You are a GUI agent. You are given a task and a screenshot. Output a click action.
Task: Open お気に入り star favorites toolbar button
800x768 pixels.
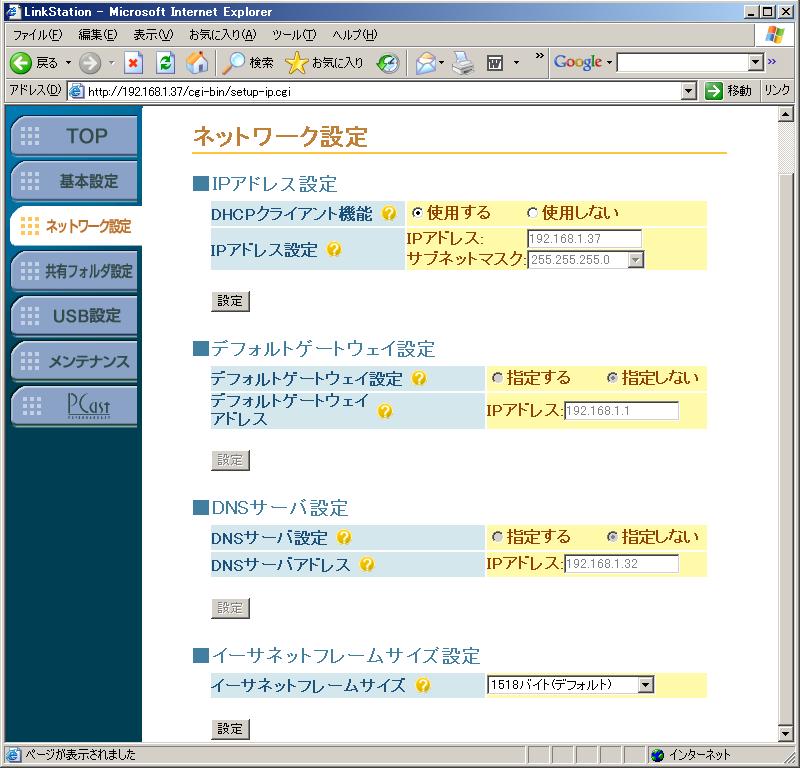point(324,63)
